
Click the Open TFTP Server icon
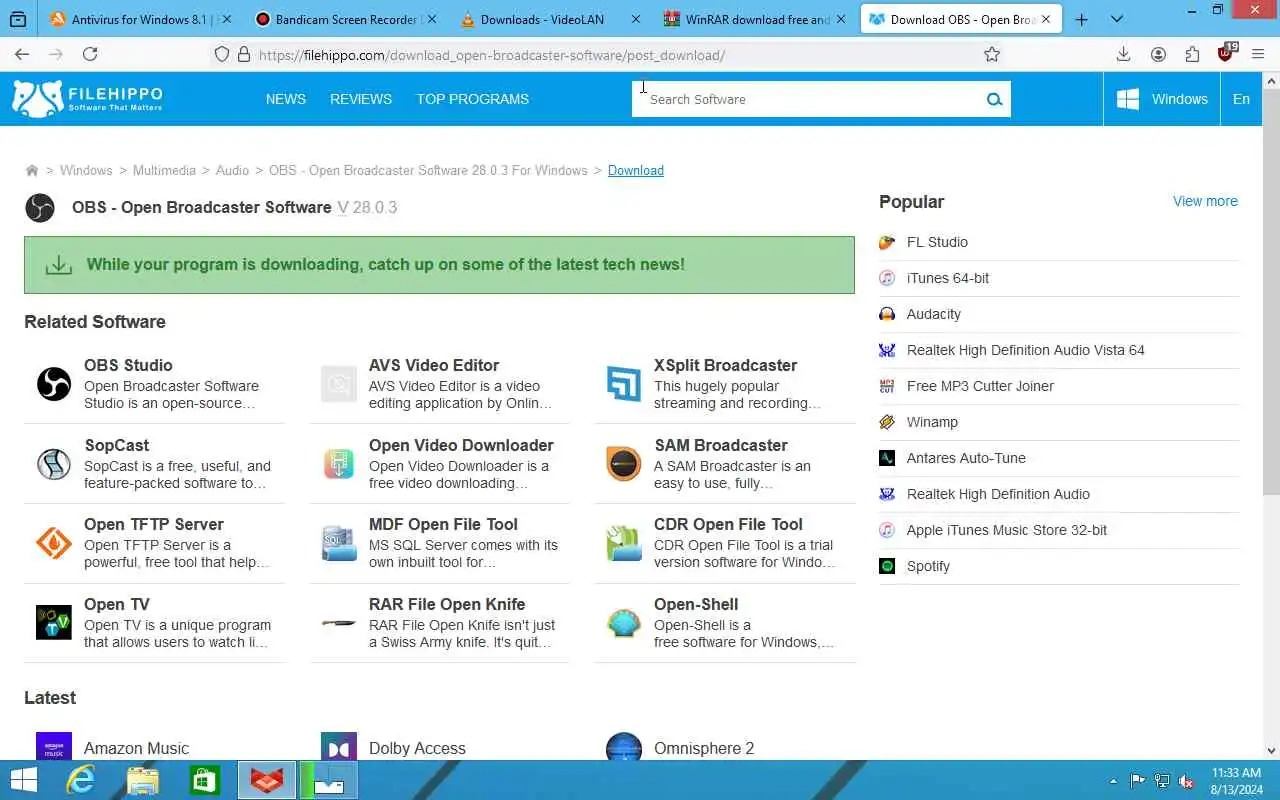point(54,543)
